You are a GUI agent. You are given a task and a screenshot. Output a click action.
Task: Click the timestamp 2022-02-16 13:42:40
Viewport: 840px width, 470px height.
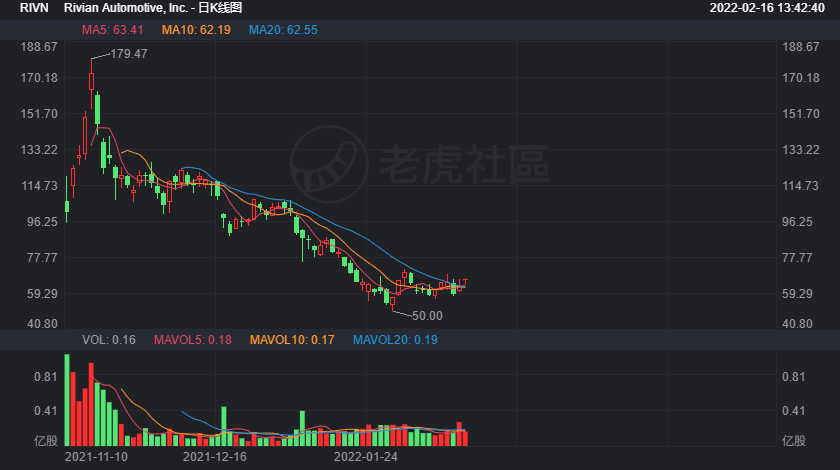[x=767, y=8]
